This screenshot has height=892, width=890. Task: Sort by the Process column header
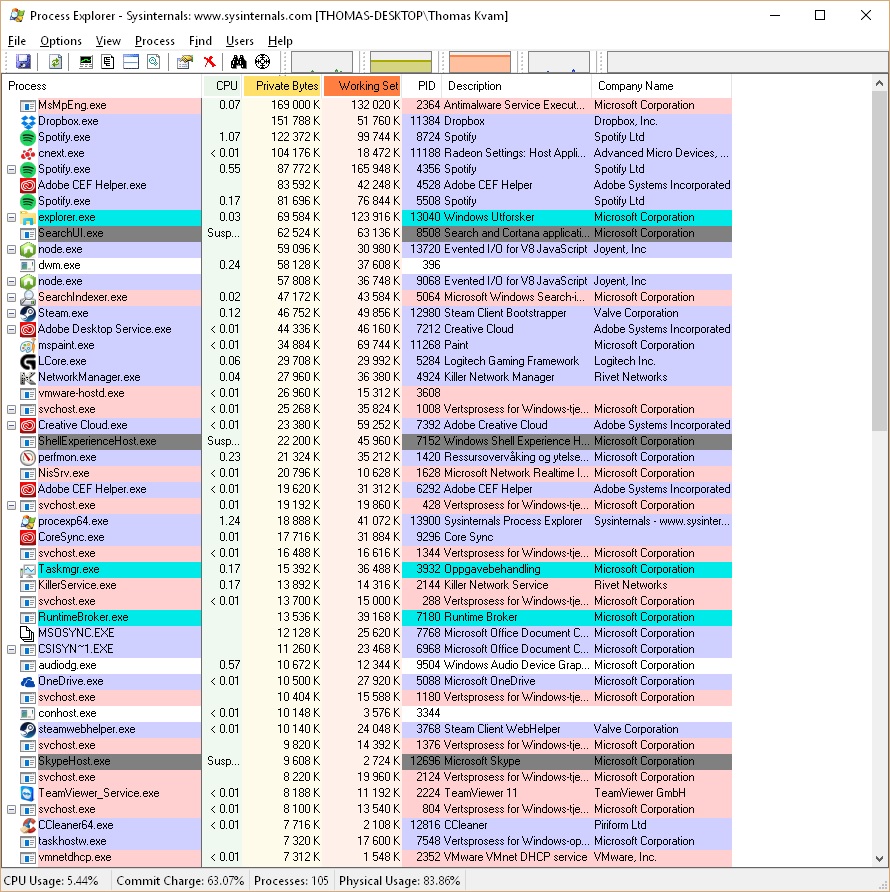click(x=102, y=86)
